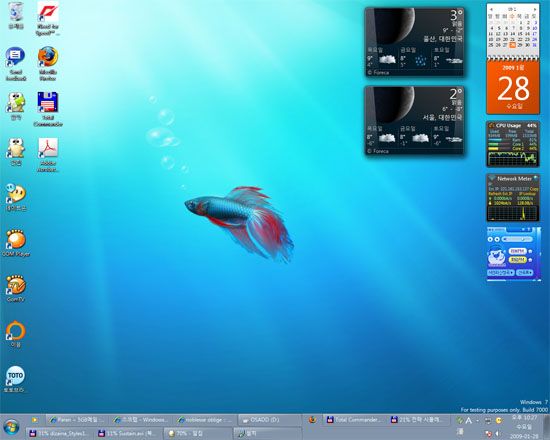
Task: Click the CPU Usage gadget title
Action: (508, 126)
